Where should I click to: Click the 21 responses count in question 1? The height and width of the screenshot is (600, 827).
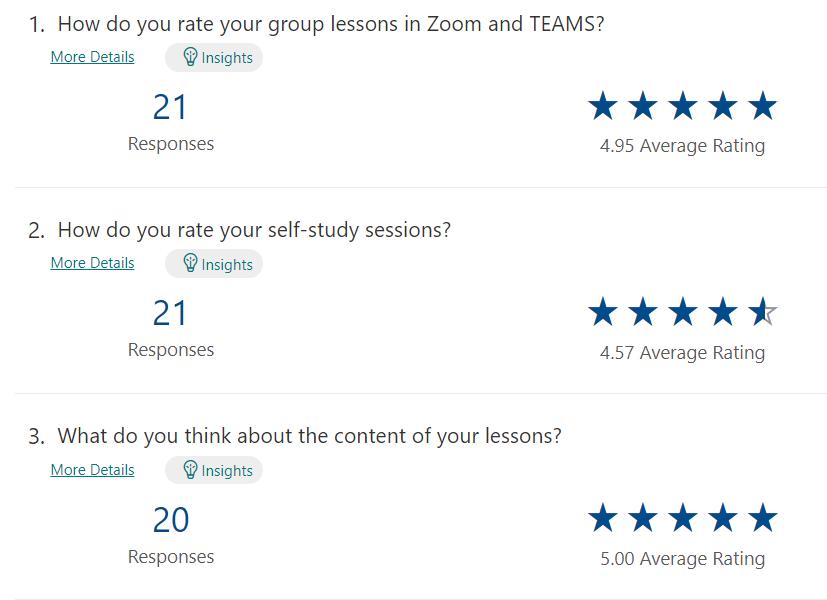170,107
